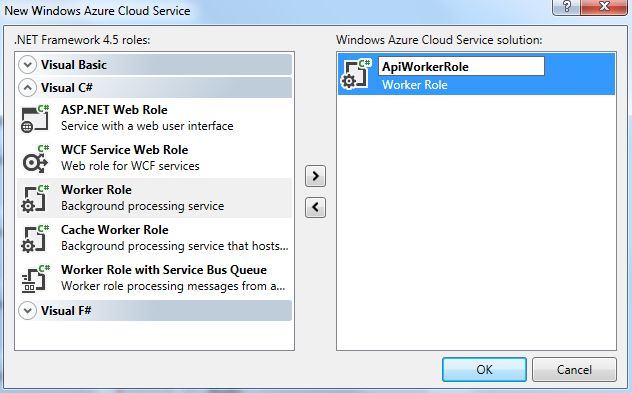This screenshot has width=632, height=393.
Task: Add role with the right arrow button
Action: [x=316, y=176]
